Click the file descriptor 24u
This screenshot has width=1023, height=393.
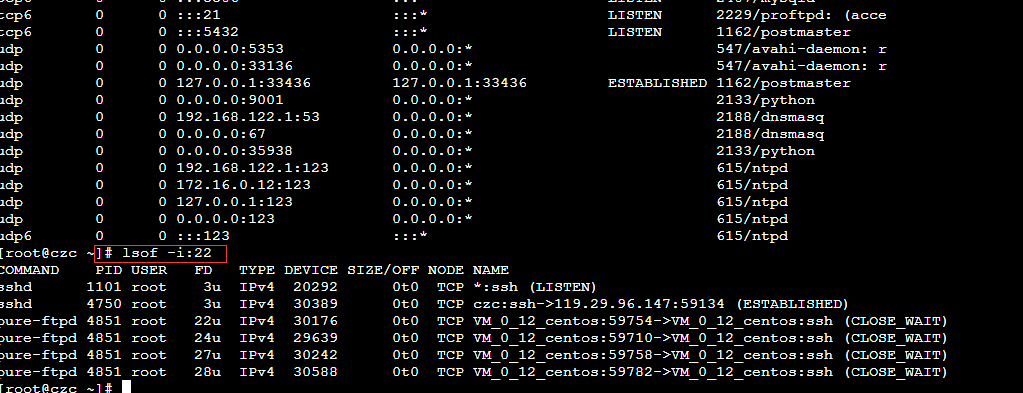coord(207,338)
